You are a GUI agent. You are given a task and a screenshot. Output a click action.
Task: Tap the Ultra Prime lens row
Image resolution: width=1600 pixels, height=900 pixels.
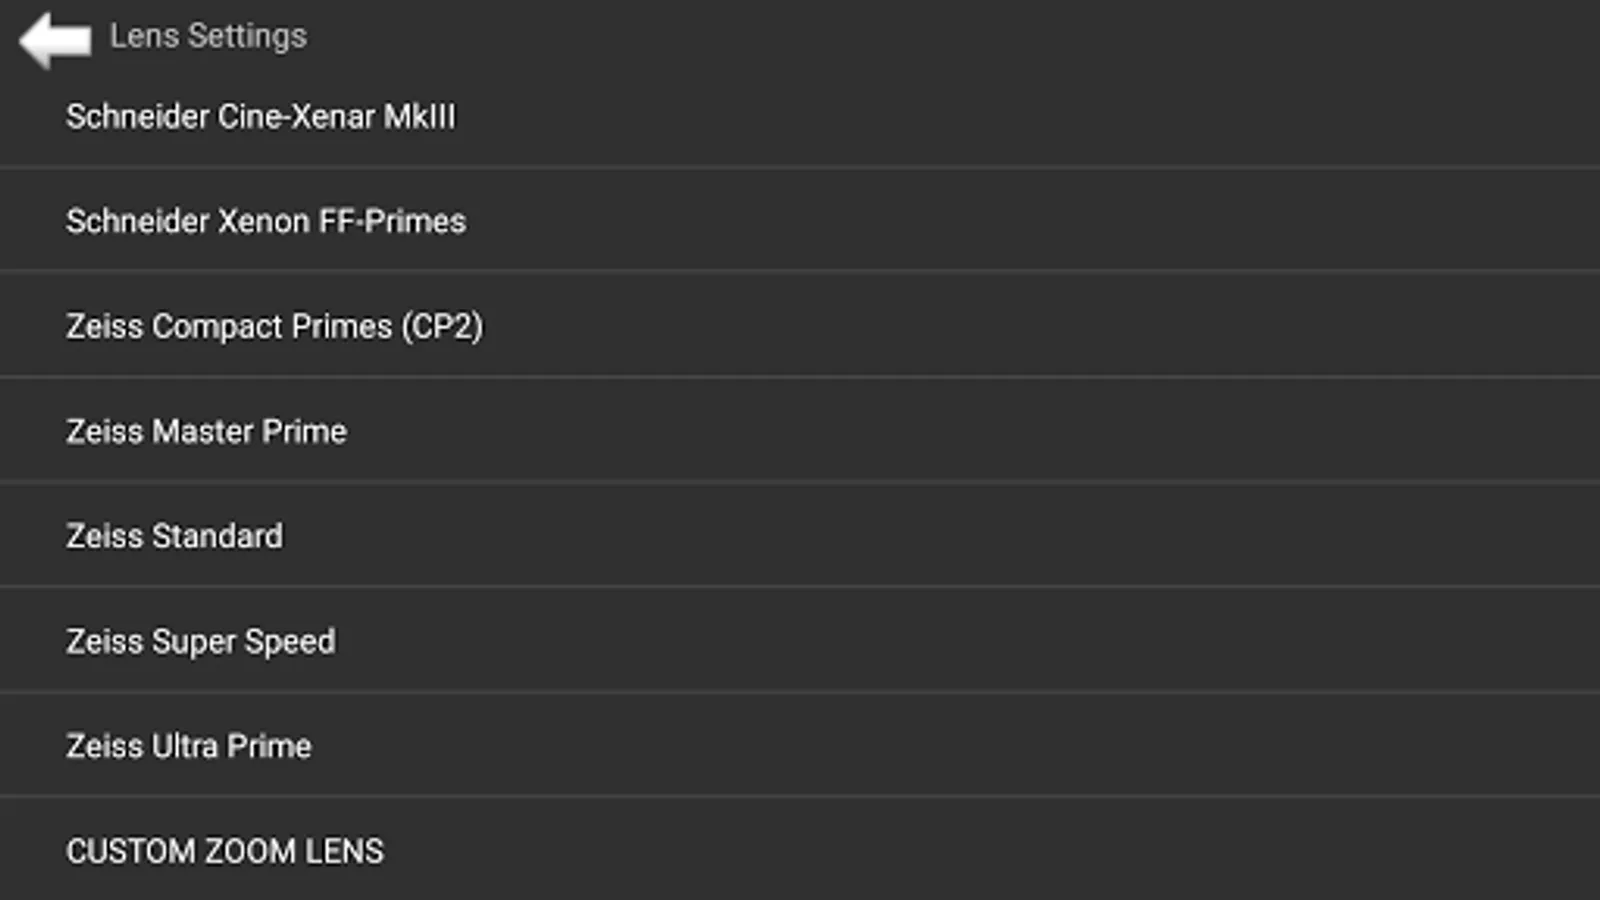point(800,747)
